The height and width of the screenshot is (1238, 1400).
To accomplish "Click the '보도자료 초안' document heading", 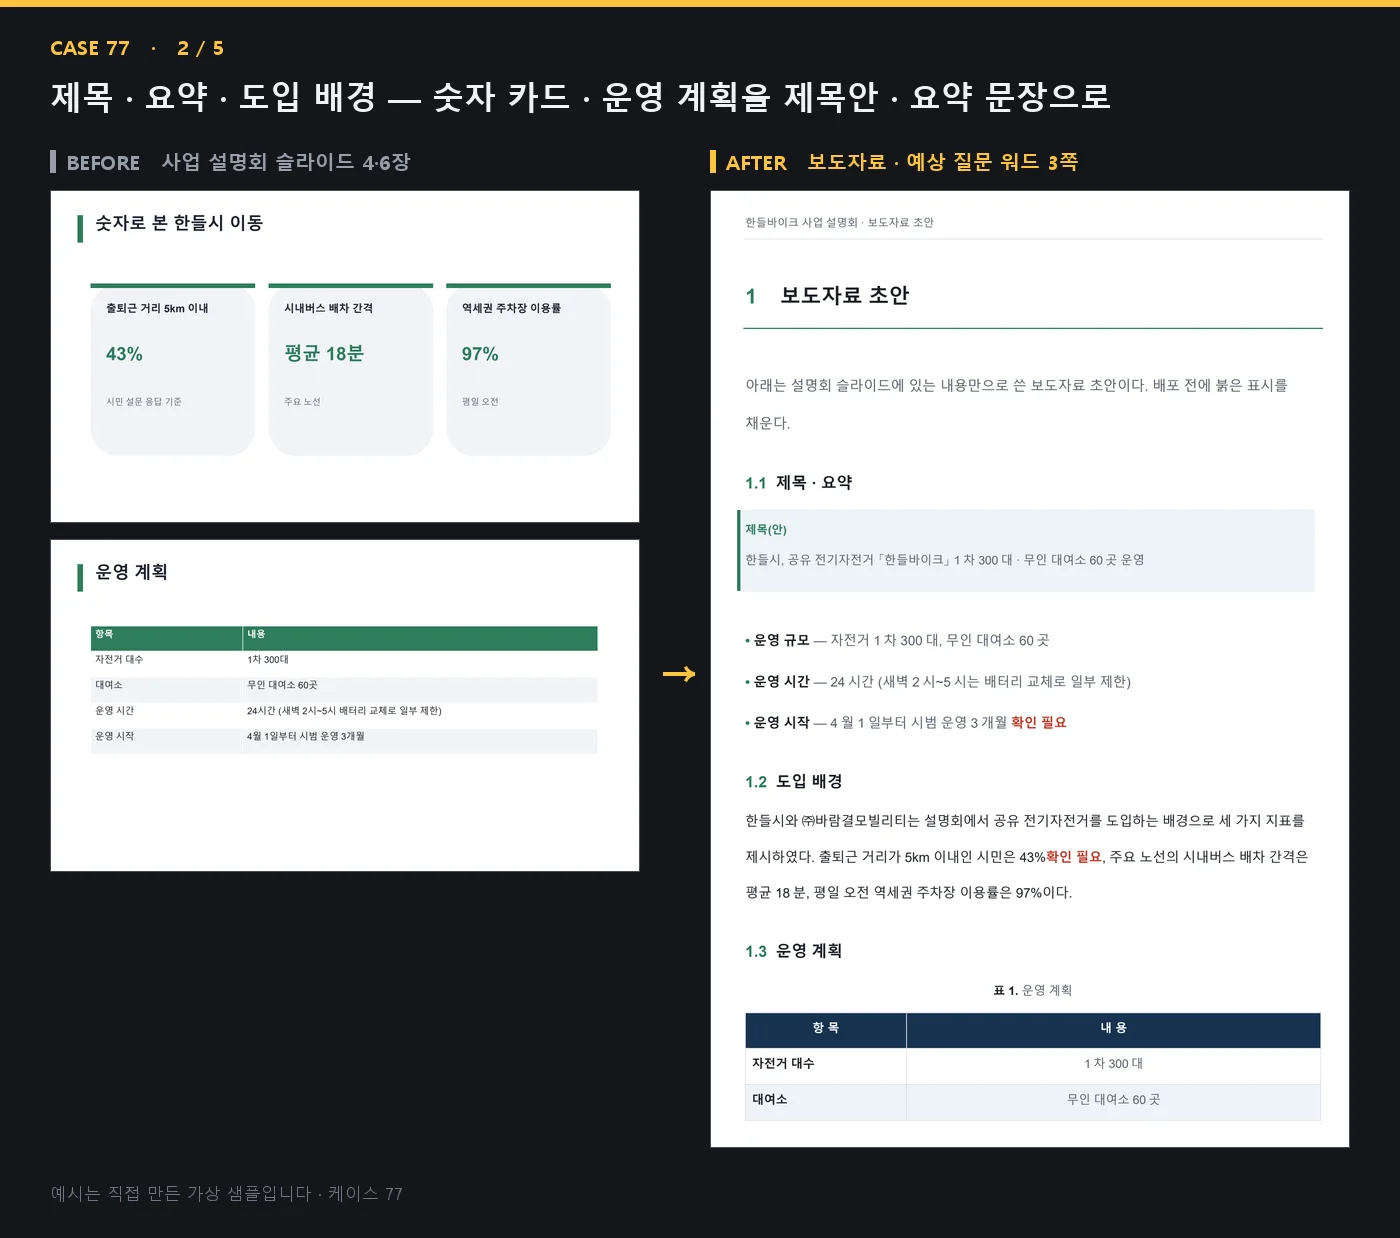I will point(844,296).
